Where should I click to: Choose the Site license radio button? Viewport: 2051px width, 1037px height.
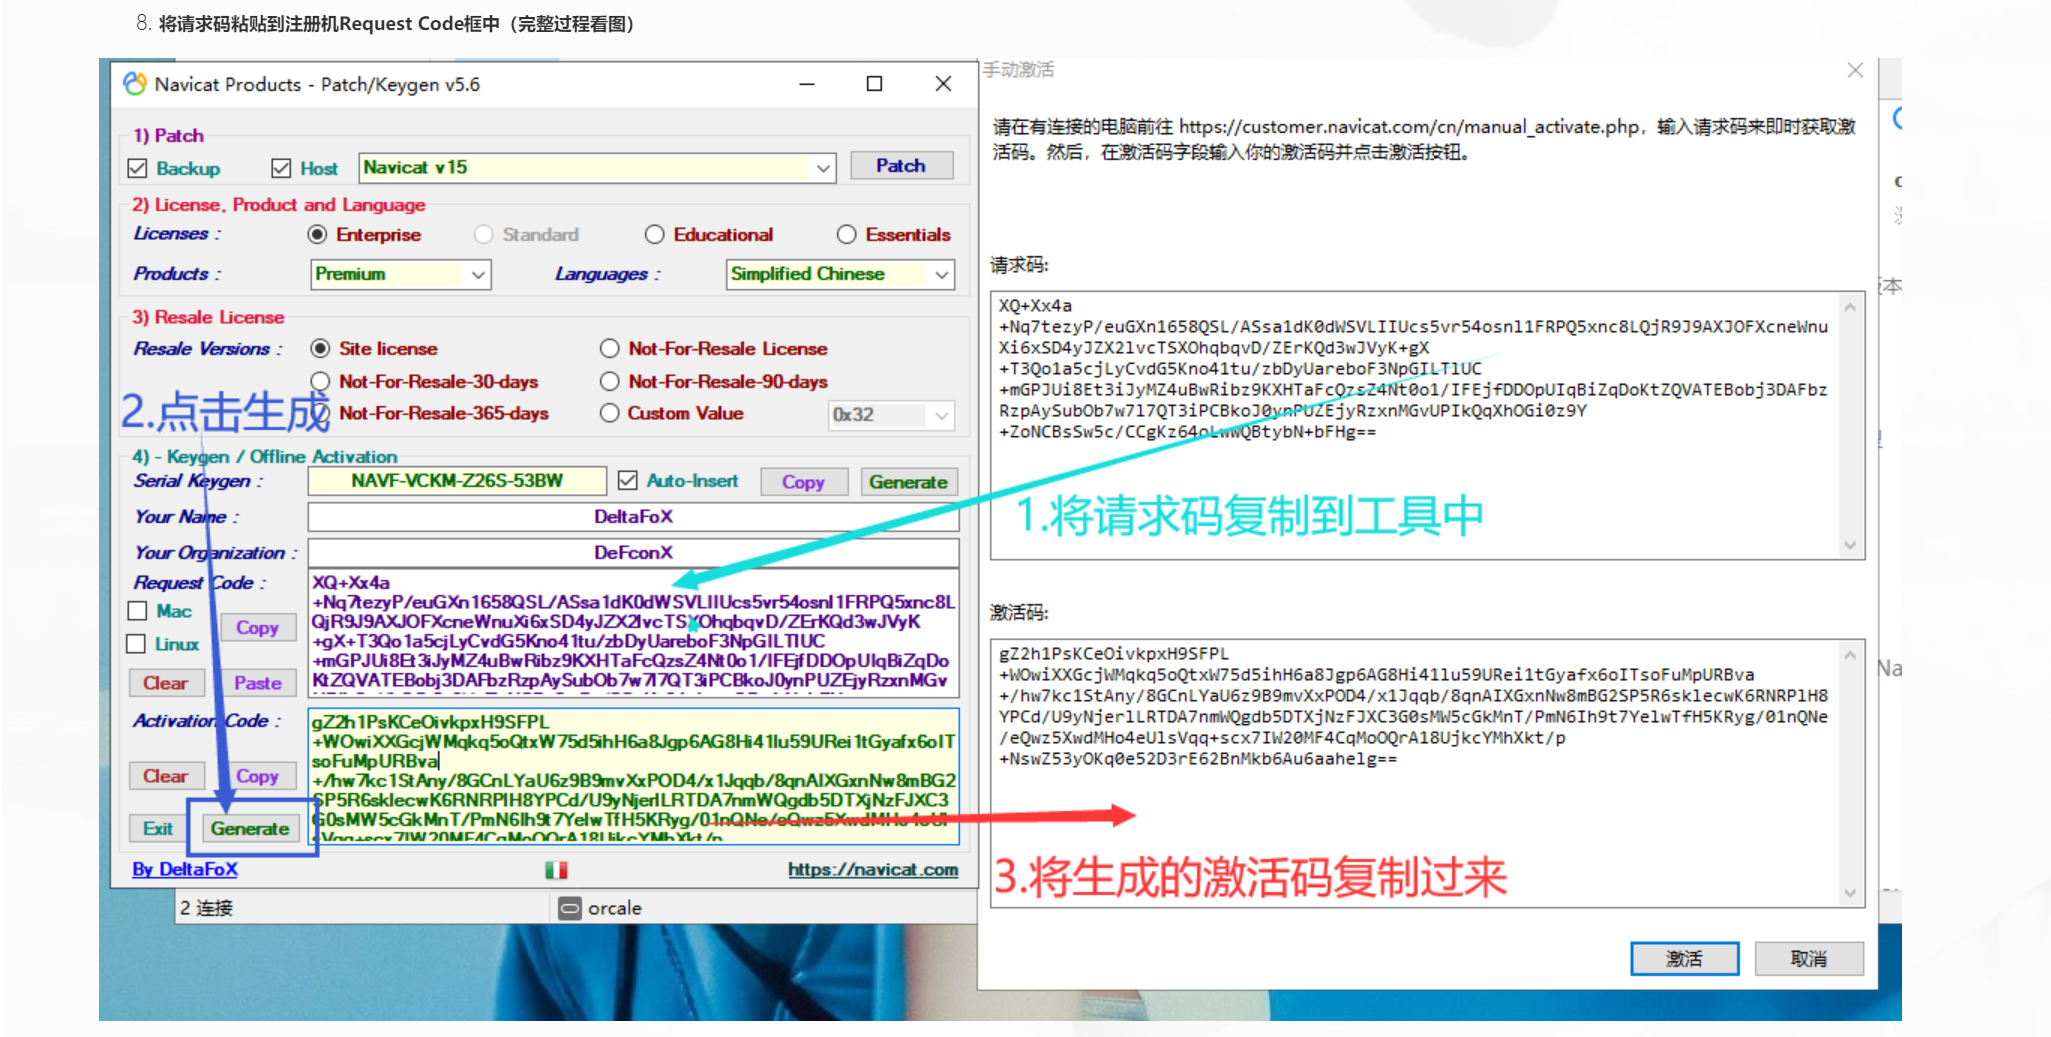coord(320,348)
